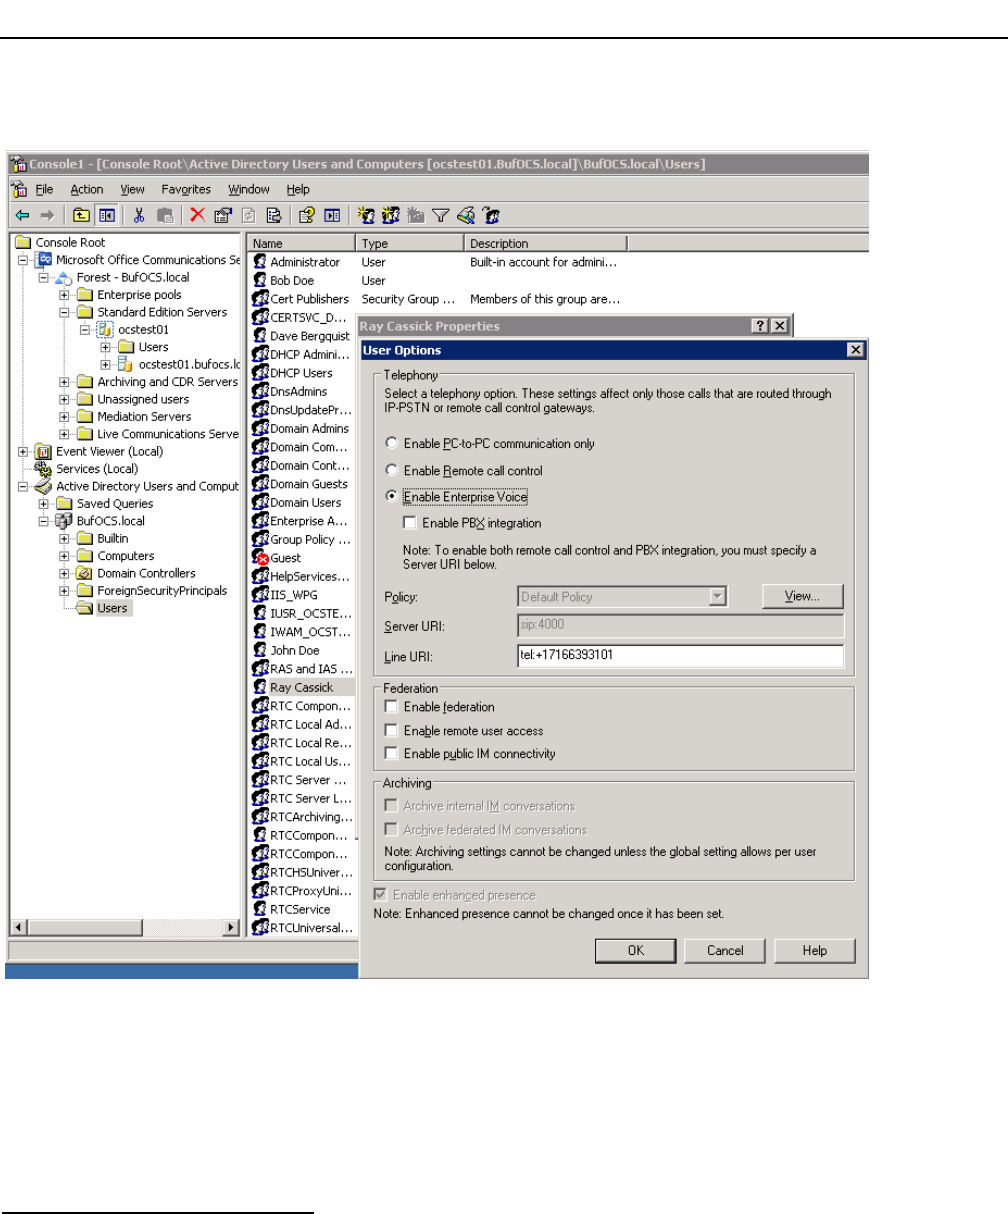Sort list by Name column header
This screenshot has height=1214, width=1008.
(301, 243)
